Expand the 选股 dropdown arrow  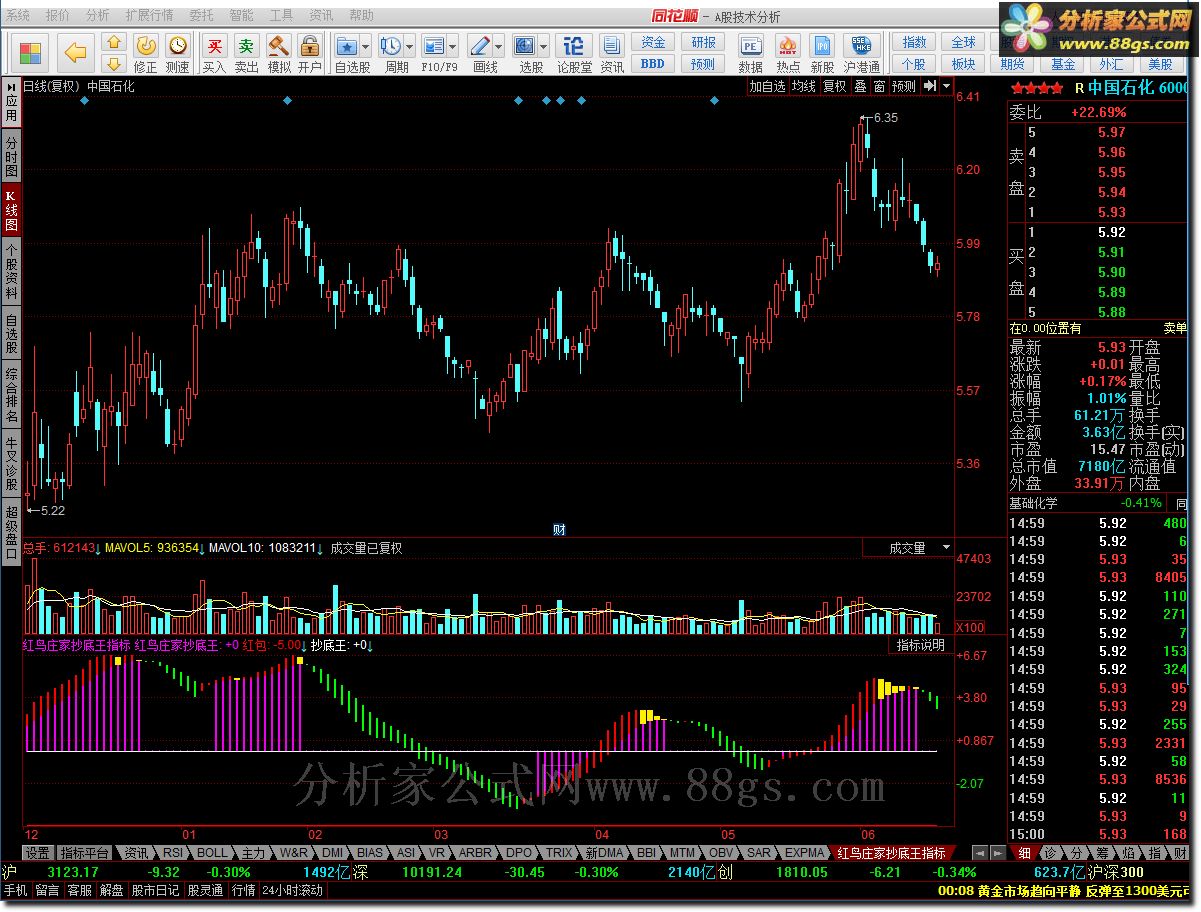coord(544,46)
